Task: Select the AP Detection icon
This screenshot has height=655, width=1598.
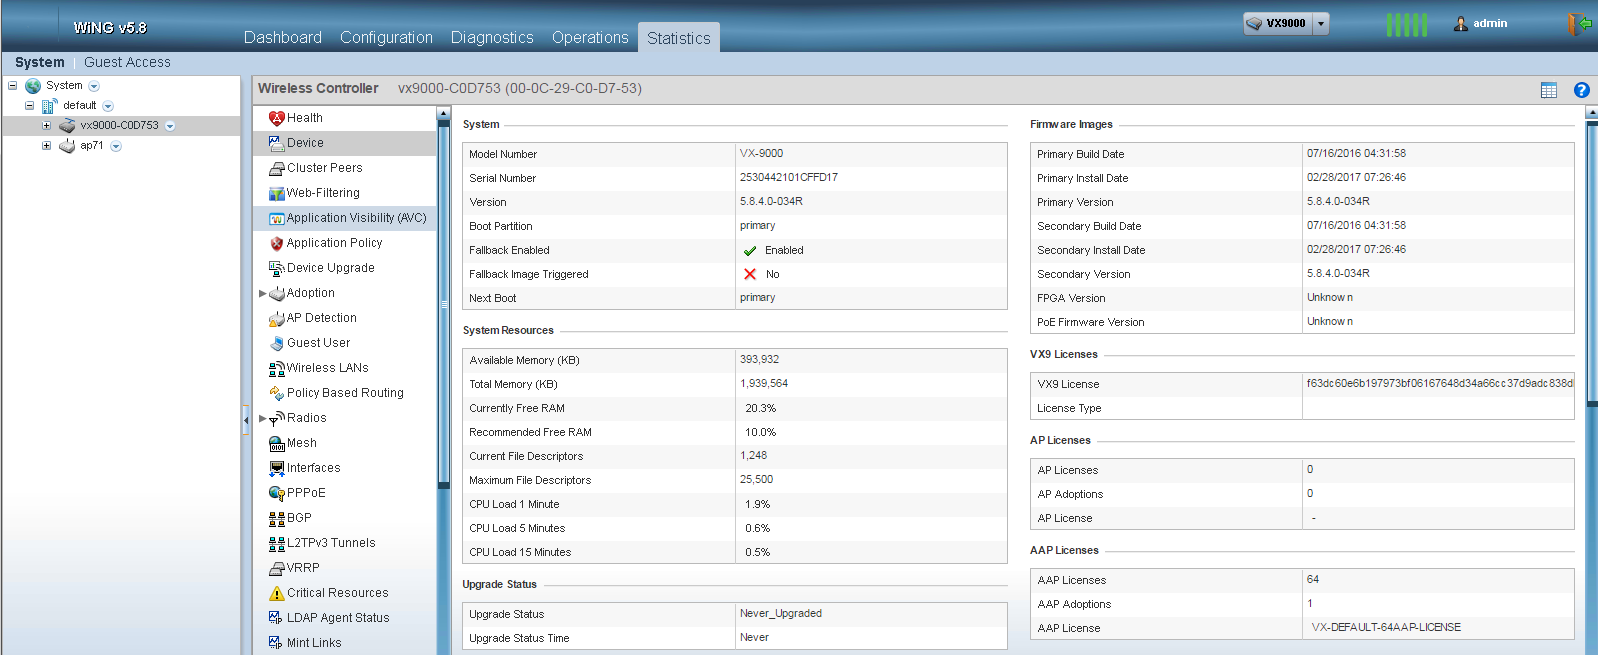Action: 277,318
